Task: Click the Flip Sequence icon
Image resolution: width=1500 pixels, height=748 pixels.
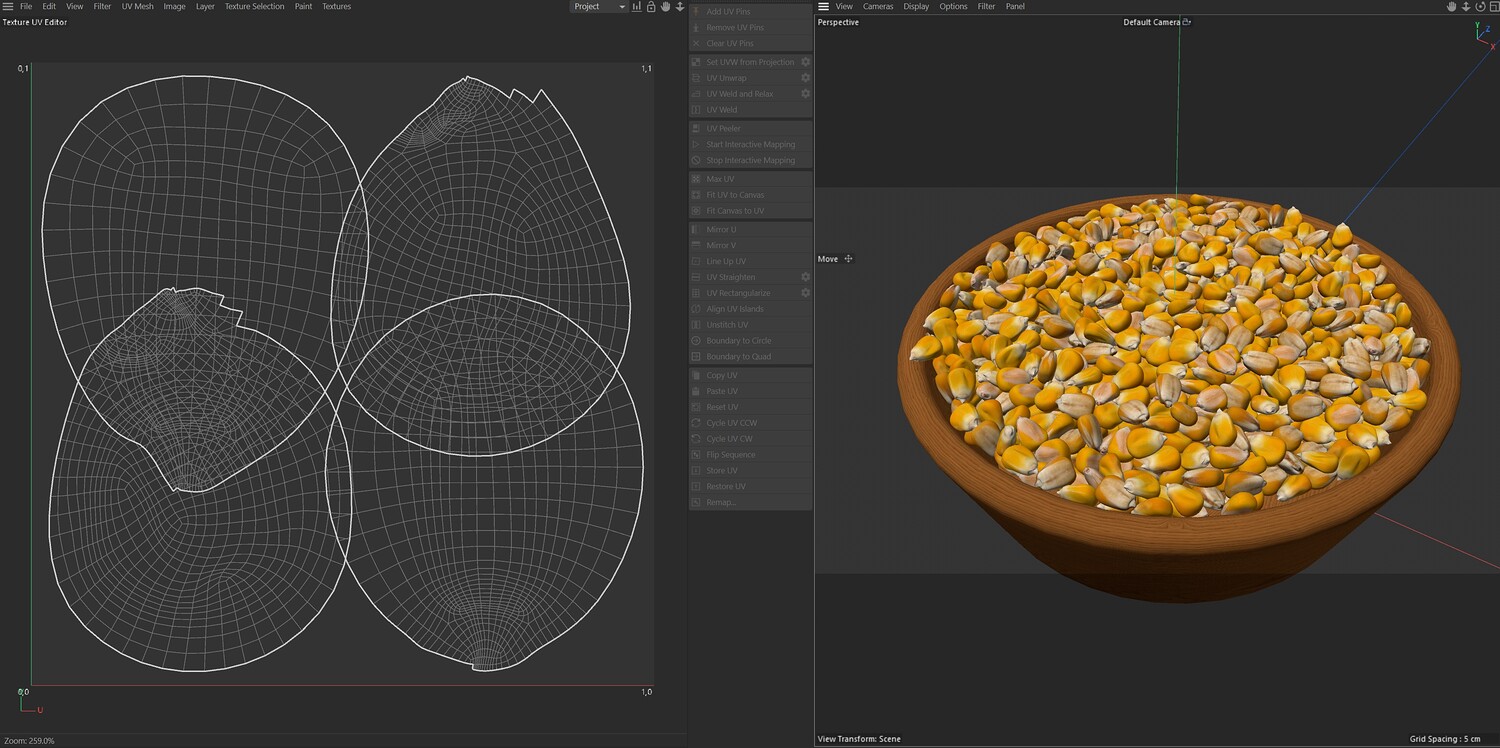Action: pyautogui.click(x=697, y=455)
